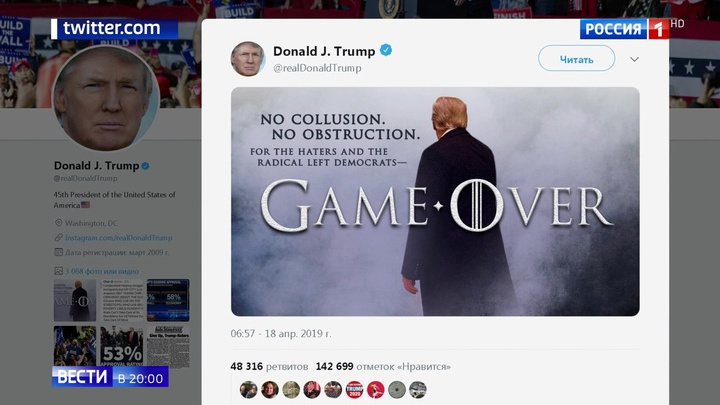Click the 48 316 ретвитов count
This screenshot has width=720, height=405.
269,366
